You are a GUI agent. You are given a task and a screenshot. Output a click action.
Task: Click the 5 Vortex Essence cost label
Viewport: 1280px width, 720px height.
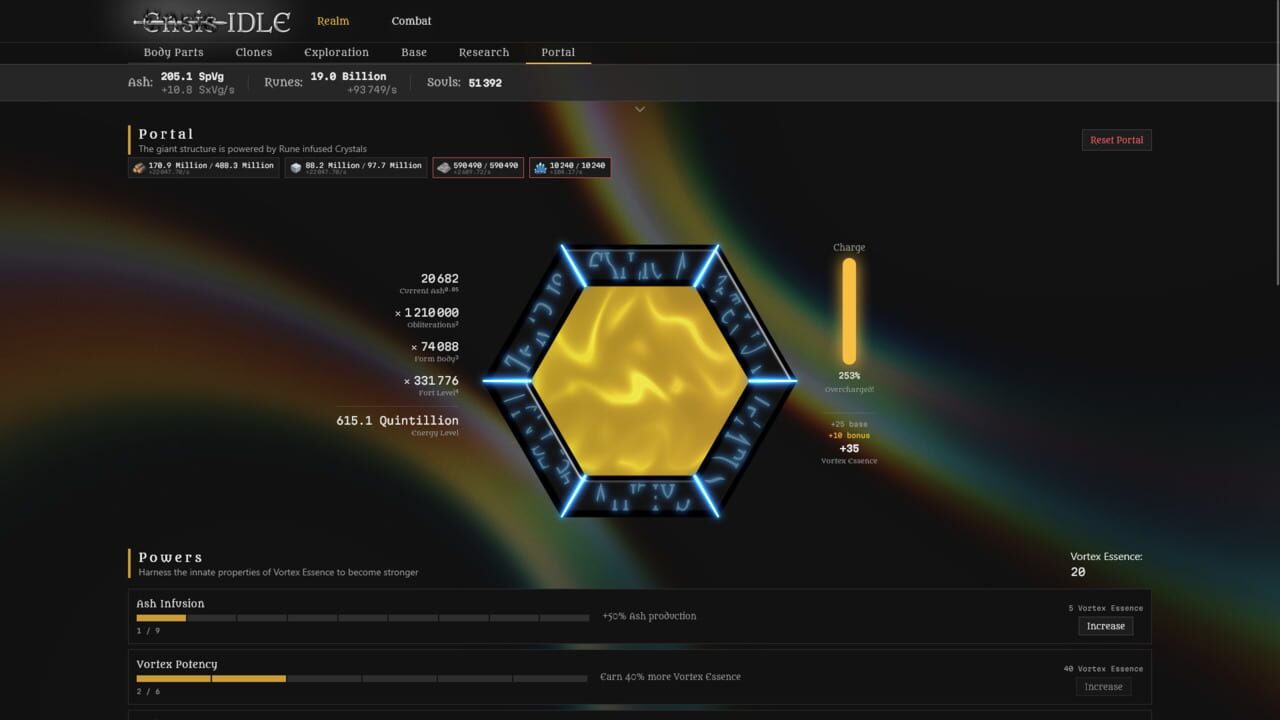click(x=1105, y=608)
